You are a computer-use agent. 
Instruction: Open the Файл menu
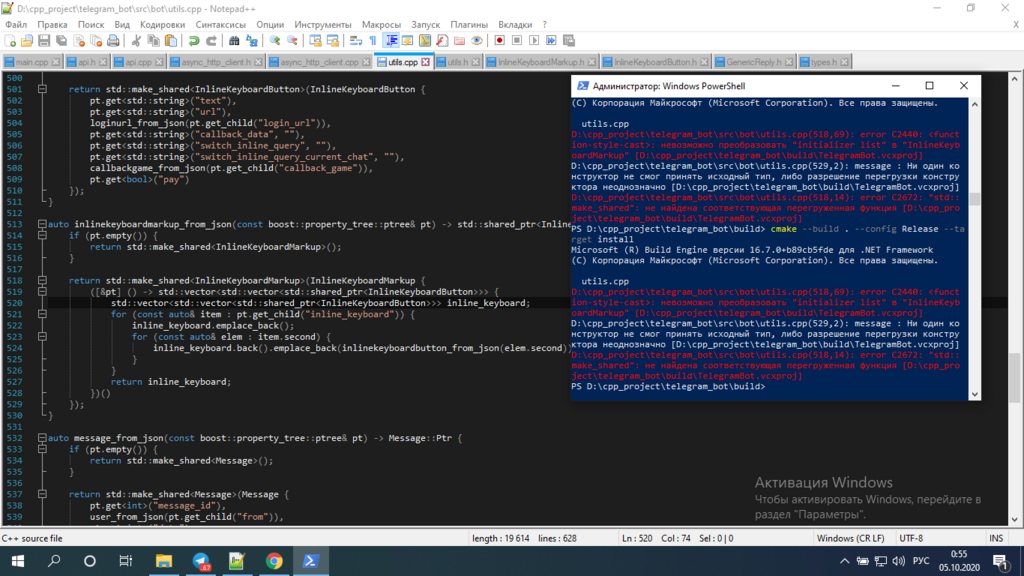(x=16, y=24)
